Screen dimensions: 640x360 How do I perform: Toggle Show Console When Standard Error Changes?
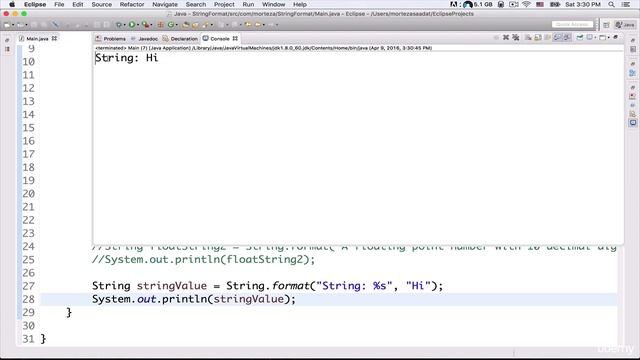point(567,38)
